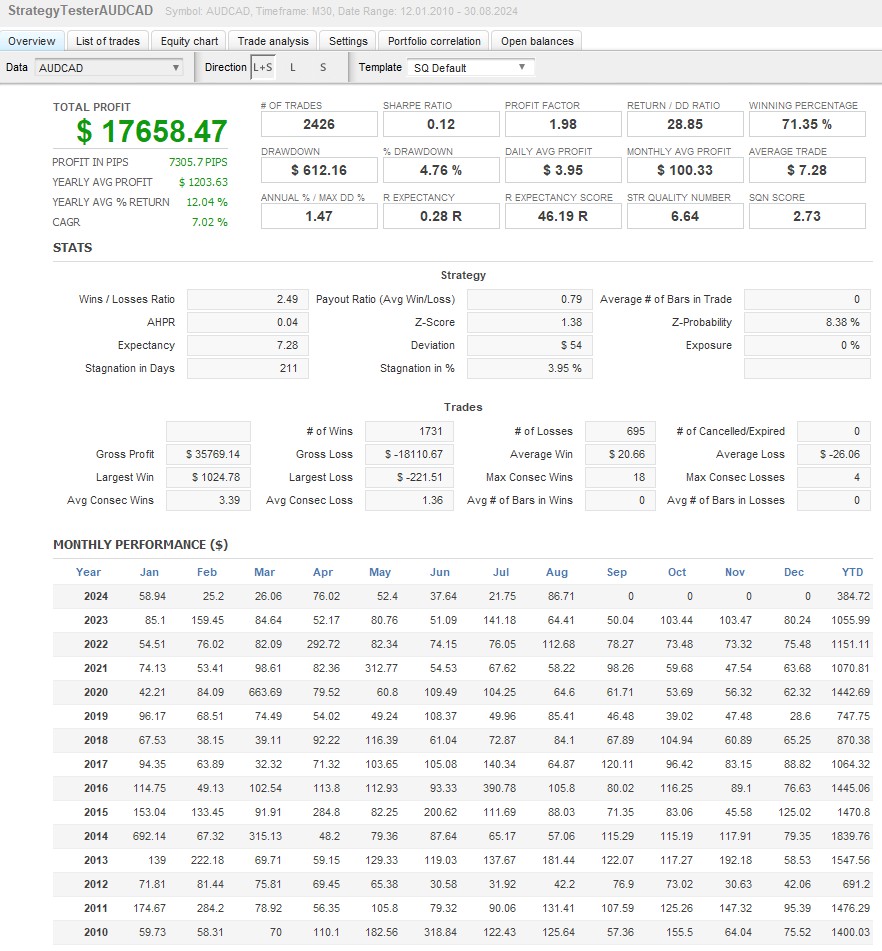Click the Largest Win field $ 1024.78
This screenshot has width=882, height=951.
208,477
